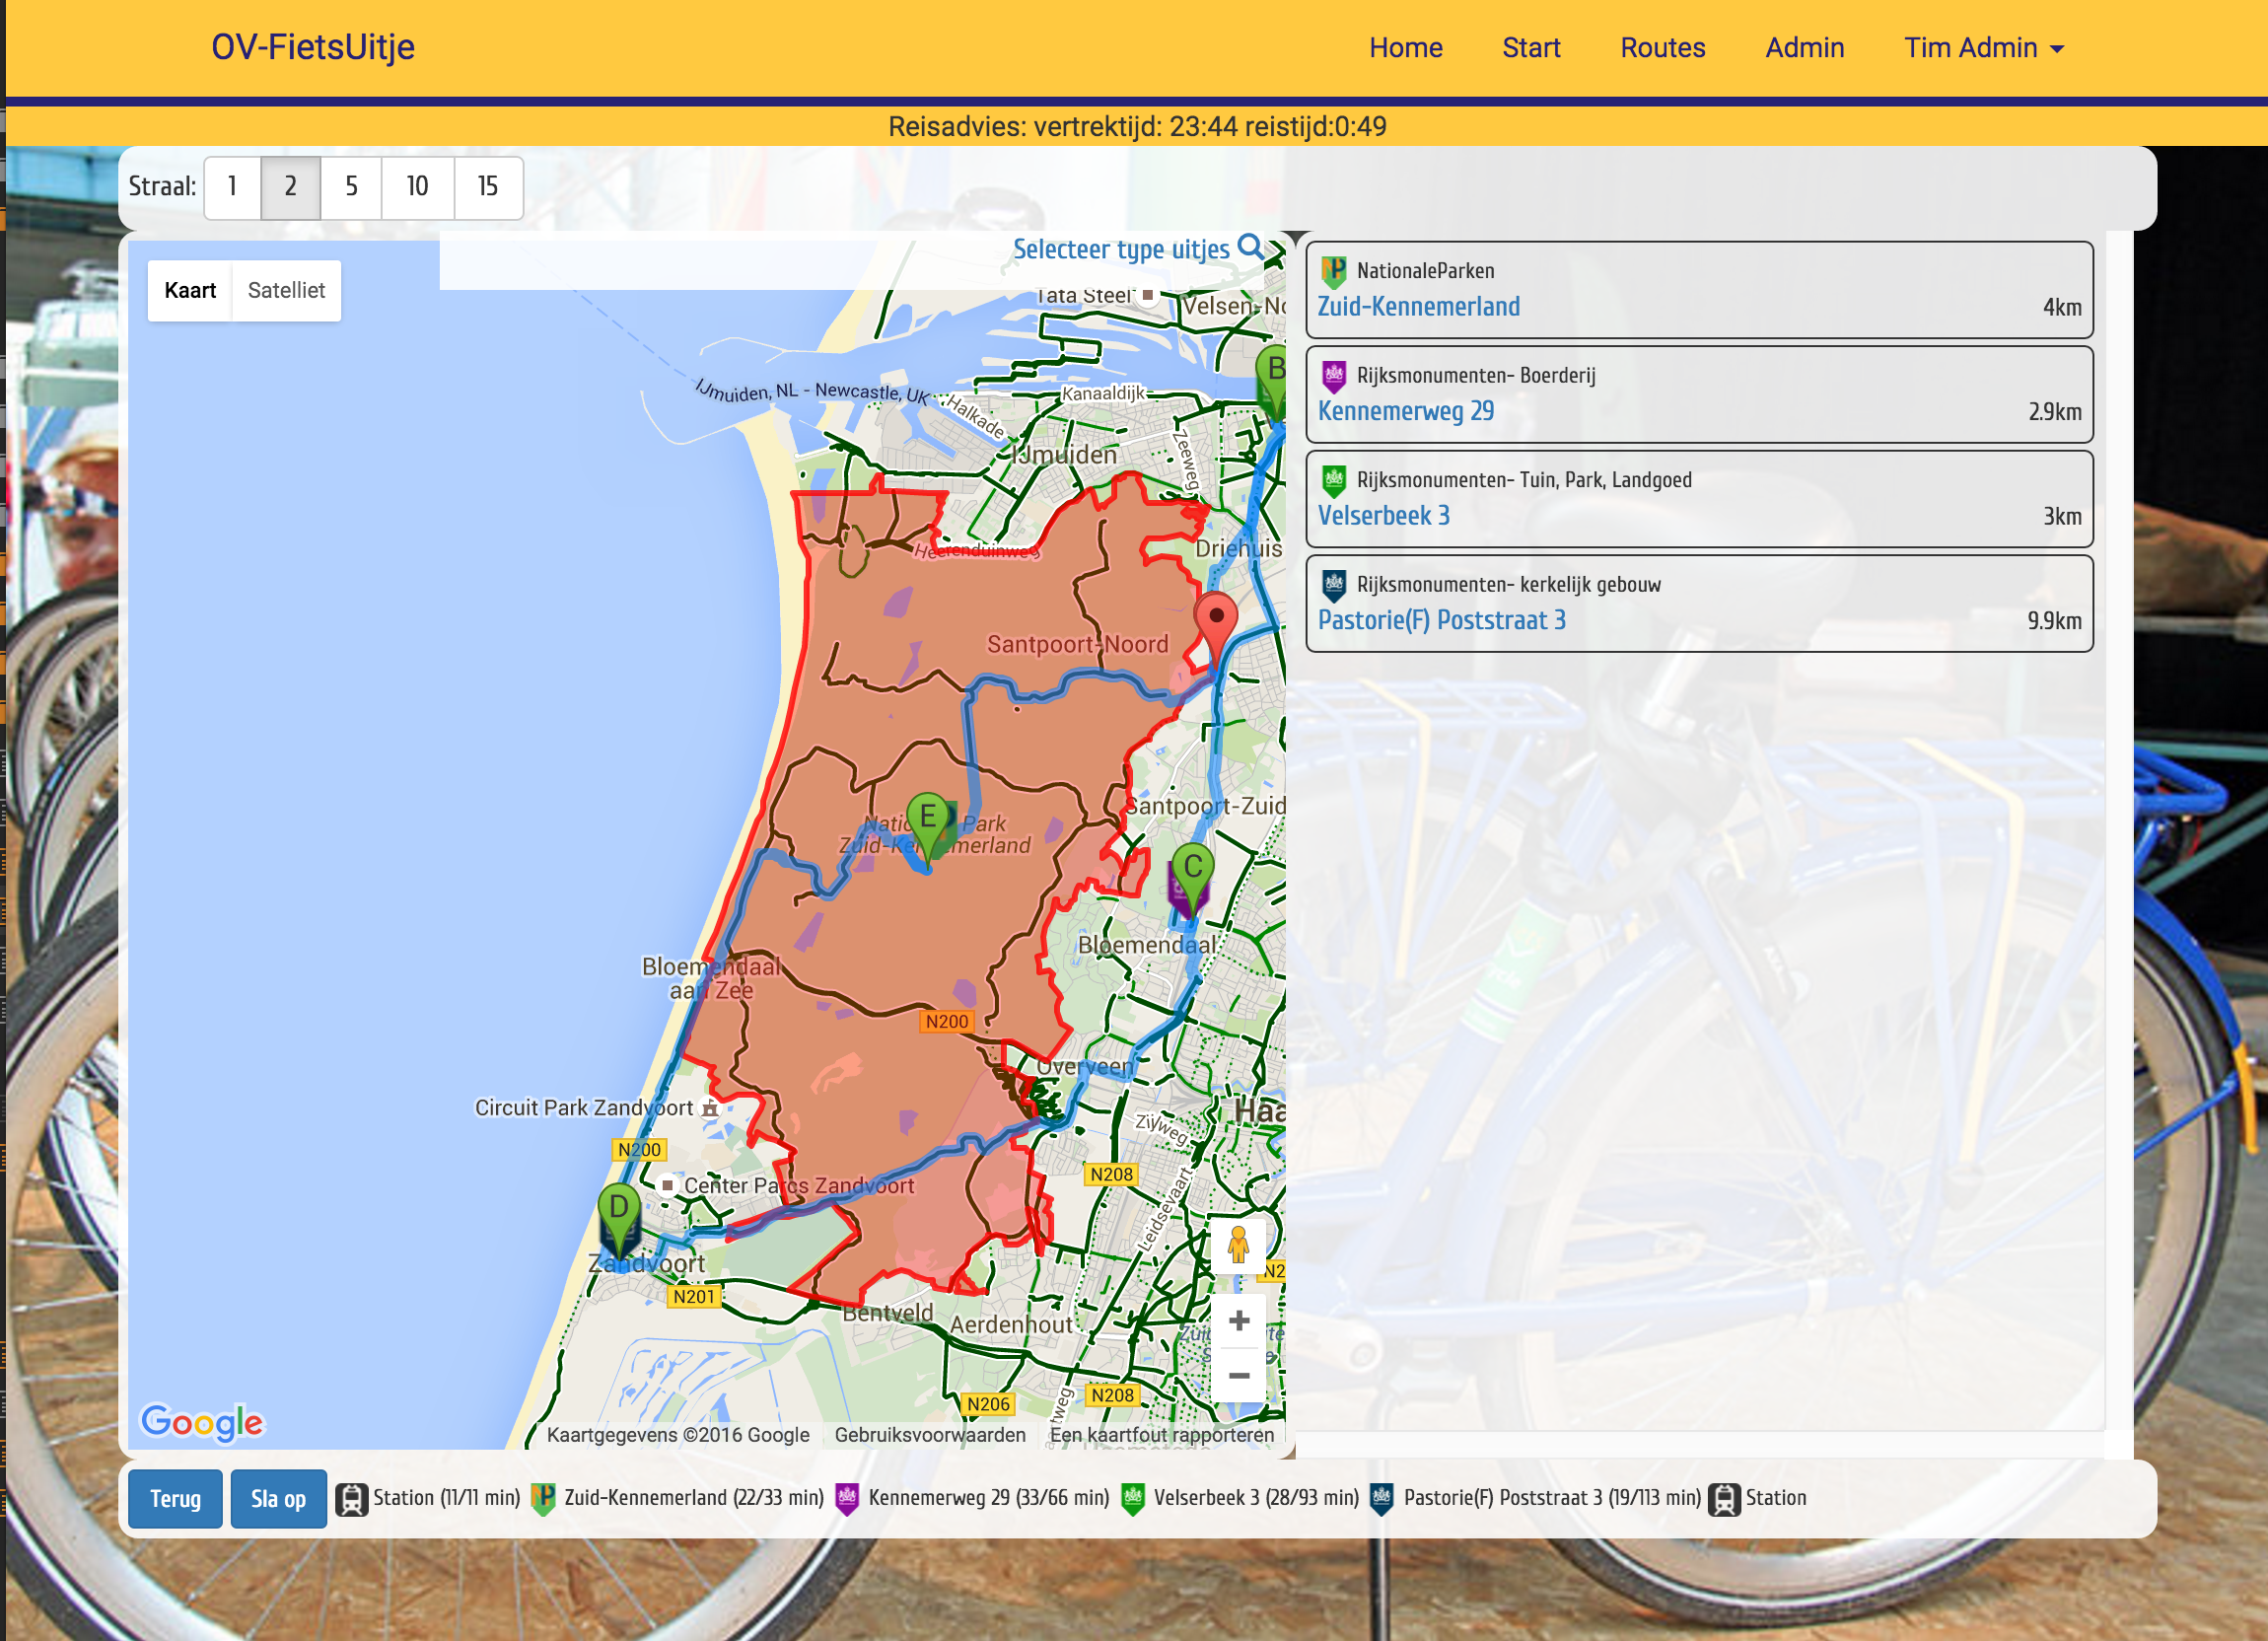Click Circuit Park Zandvoort label on map
Viewport: 2268px width, 1641px height.
(x=583, y=1108)
